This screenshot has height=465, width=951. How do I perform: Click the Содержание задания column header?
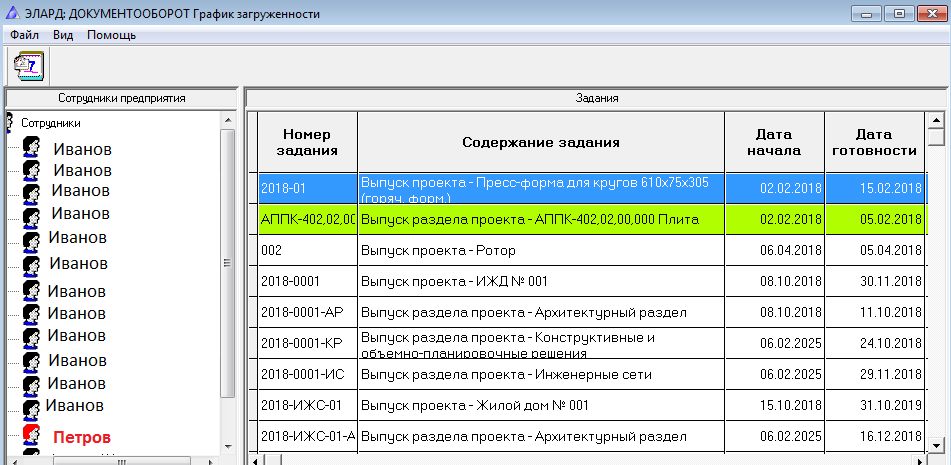point(540,142)
